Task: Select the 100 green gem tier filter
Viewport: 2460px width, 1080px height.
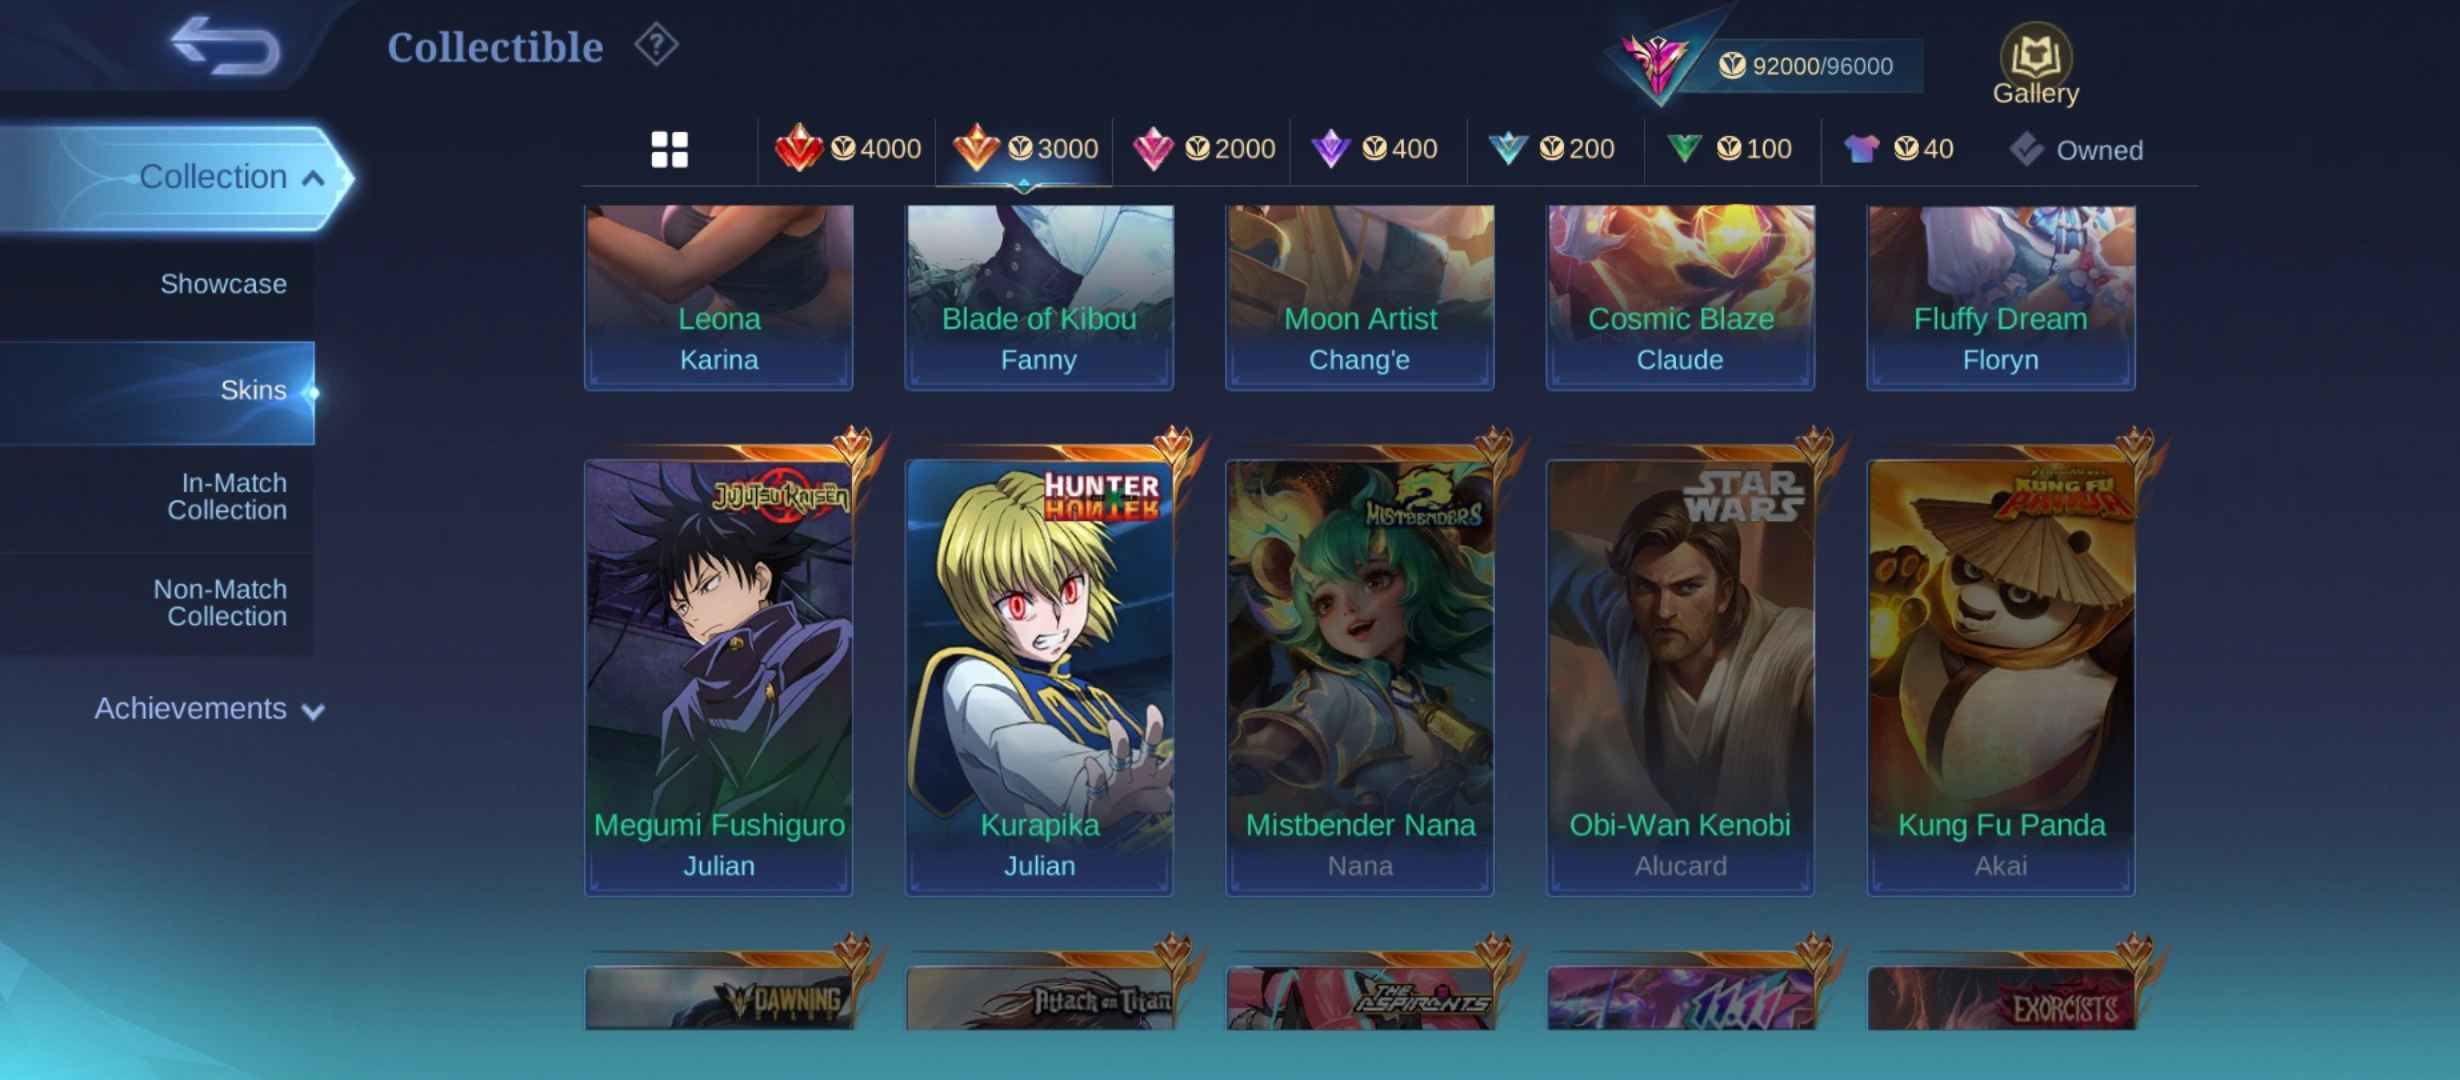Action: [1729, 149]
